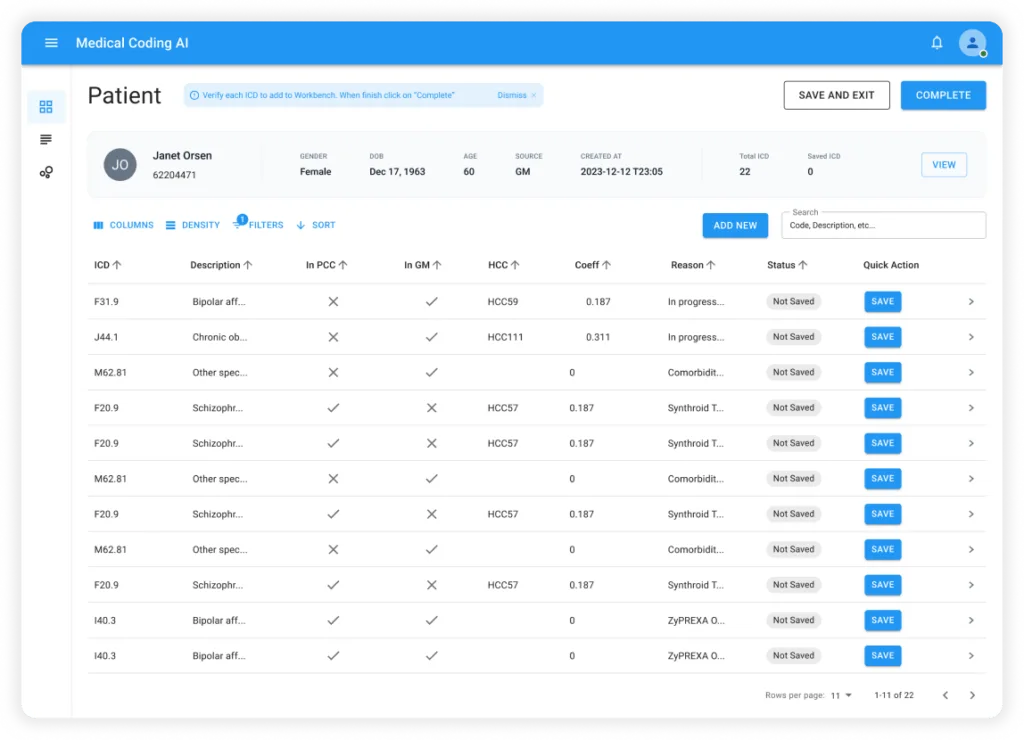Open the user profile avatar icon
The image size is (1024, 740).
pos(971,43)
